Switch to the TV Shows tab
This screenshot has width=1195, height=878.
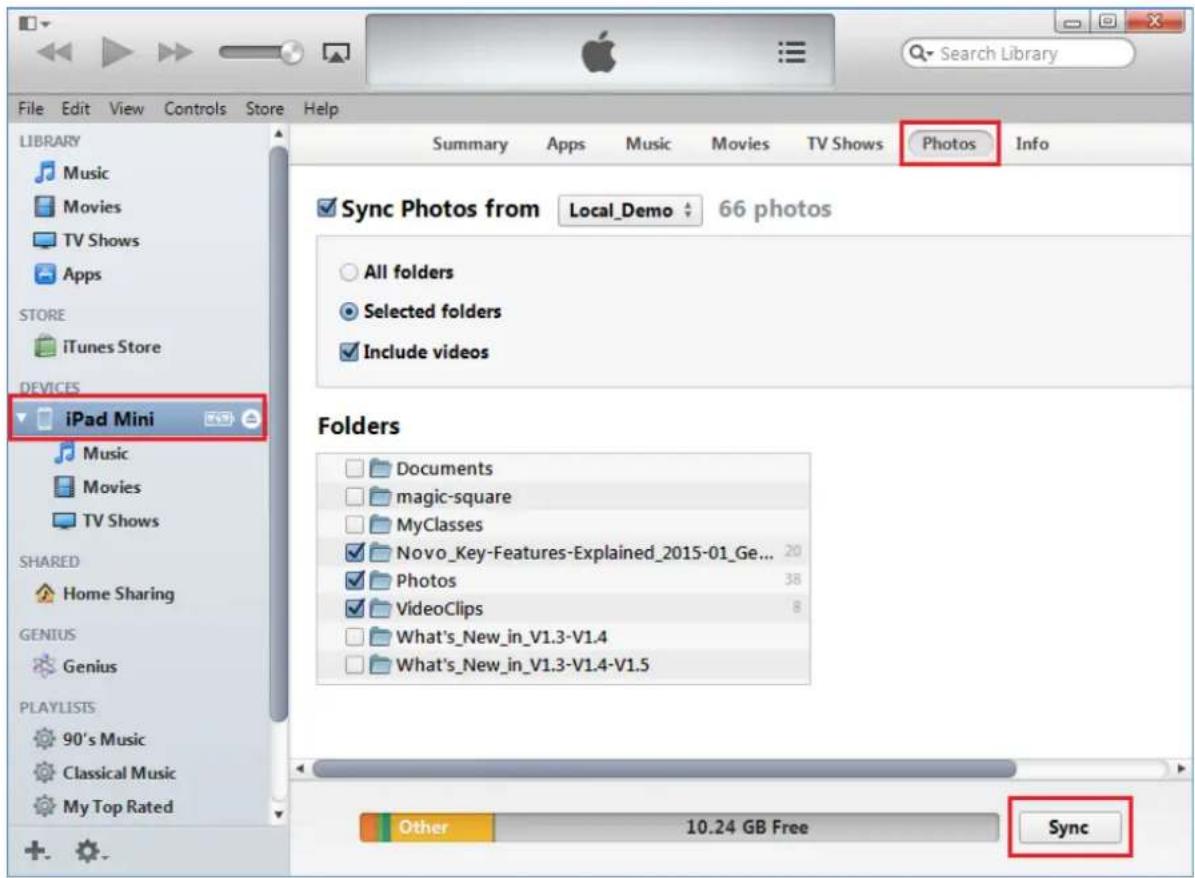pyautogui.click(x=844, y=143)
